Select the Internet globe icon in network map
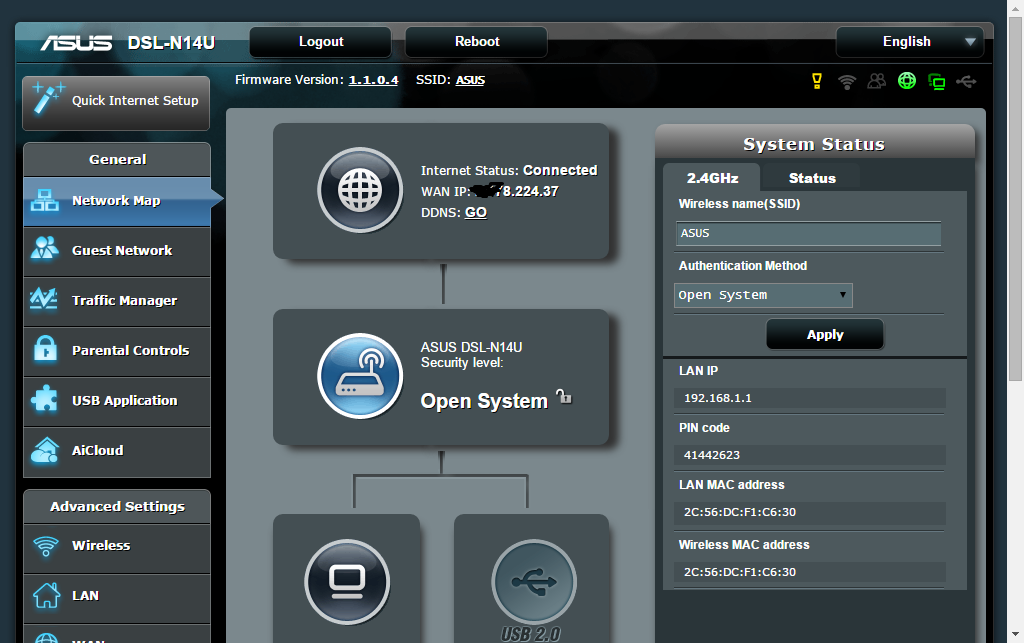The image size is (1024, 643). tap(360, 190)
